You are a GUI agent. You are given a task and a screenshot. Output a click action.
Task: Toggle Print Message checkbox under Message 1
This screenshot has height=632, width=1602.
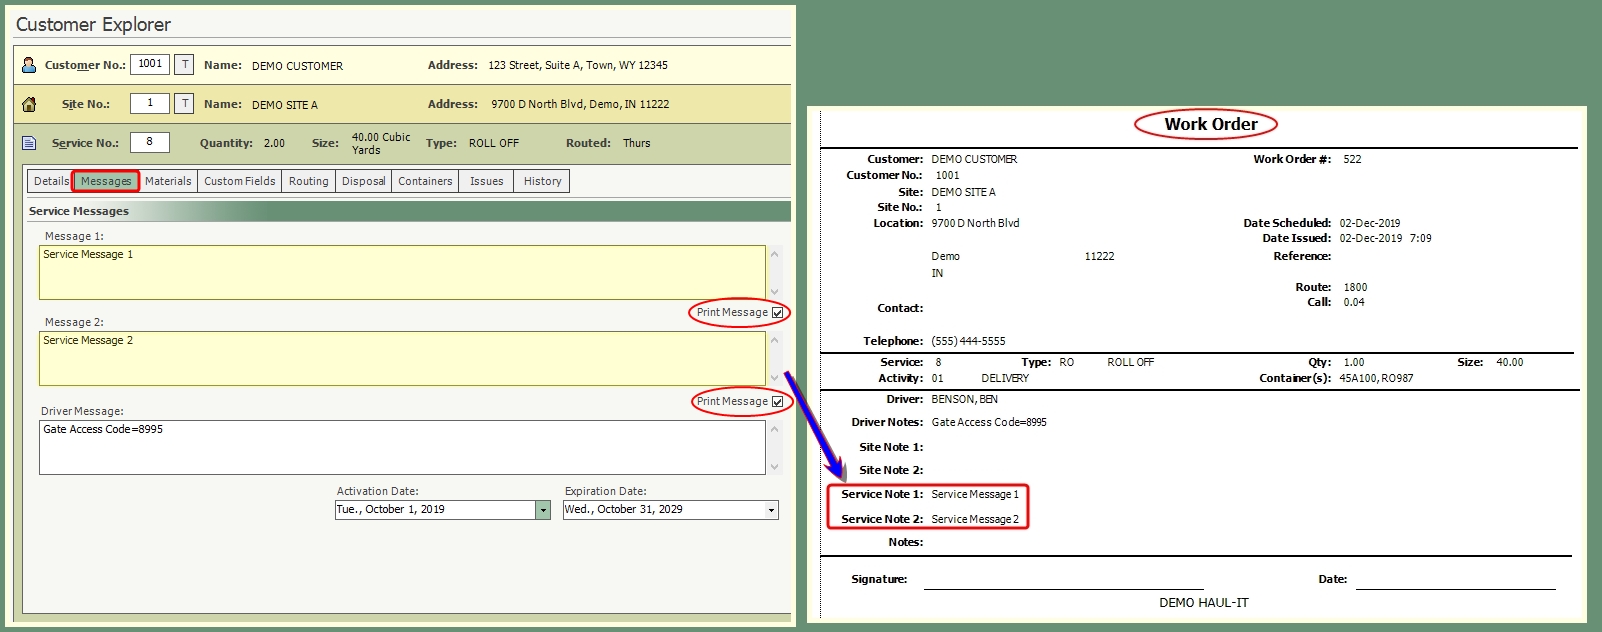click(x=777, y=313)
